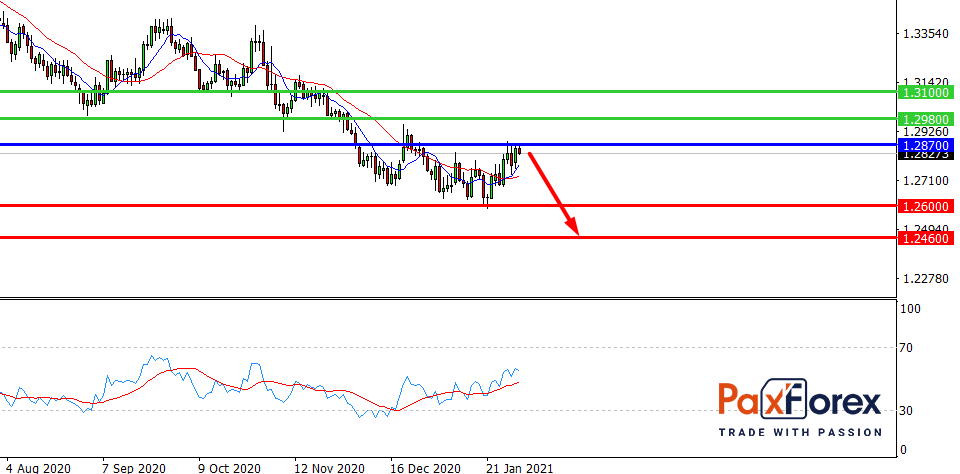Click the 12 Nov 2020 date label
Screen dimensions: 960x474
(x=328, y=468)
